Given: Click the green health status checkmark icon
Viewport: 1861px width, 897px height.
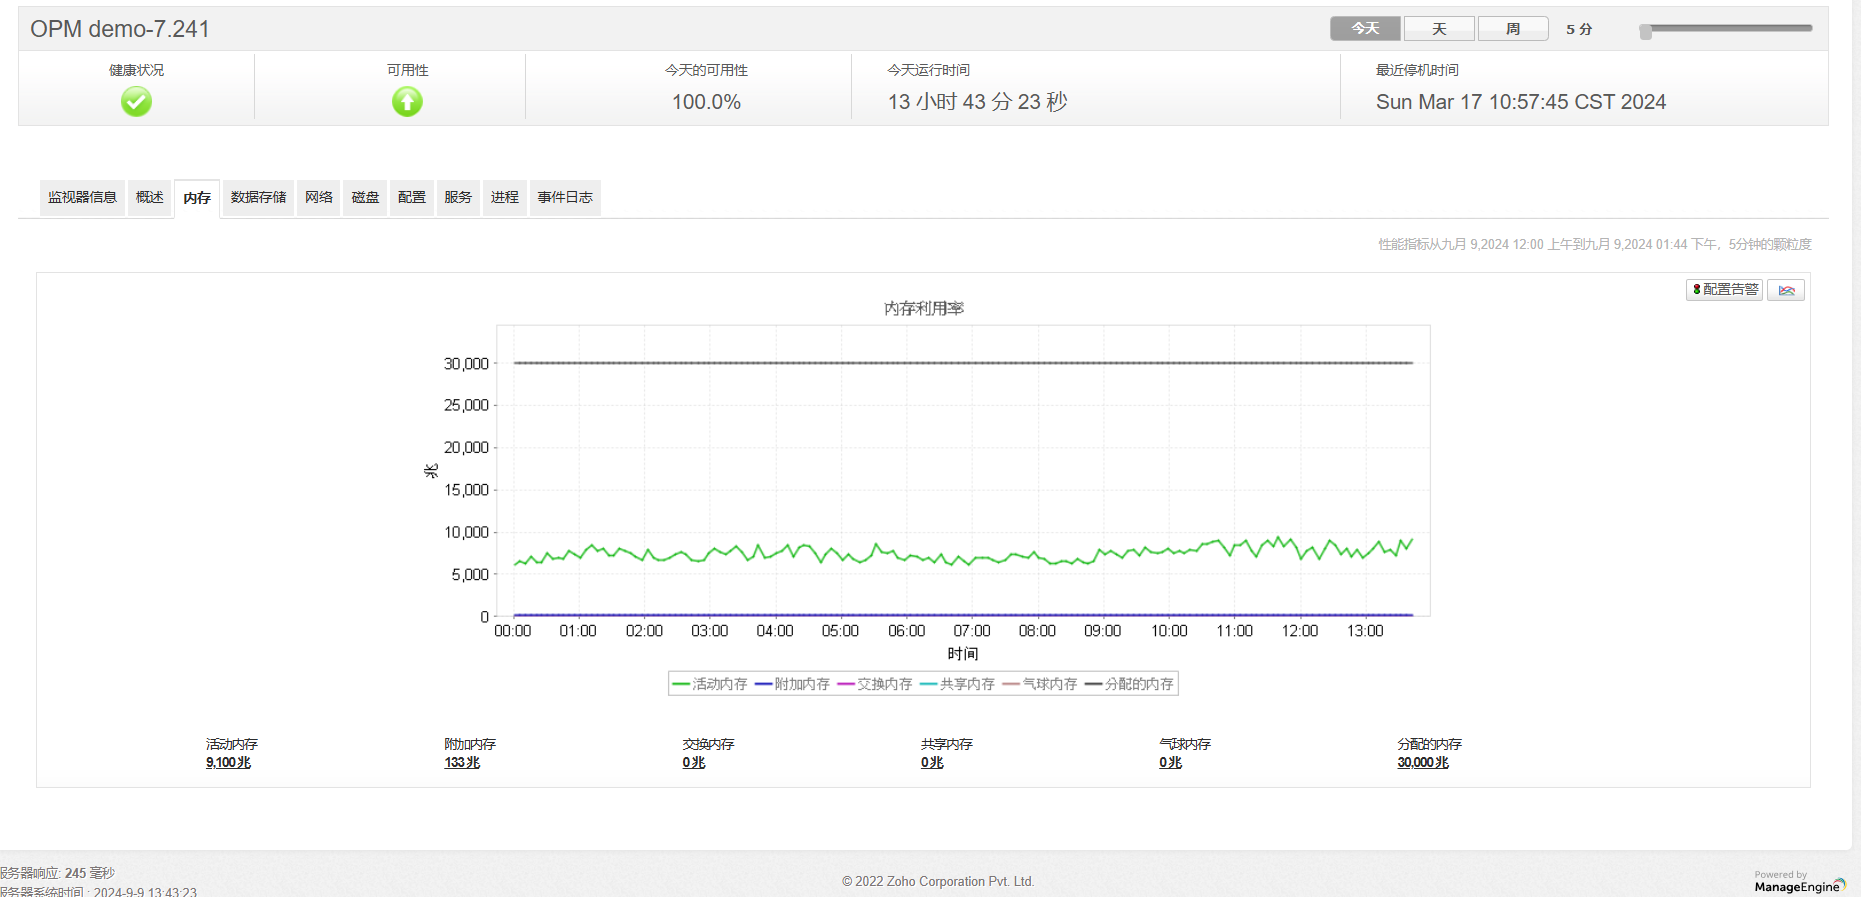Looking at the screenshot, I should pyautogui.click(x=136, y=102).
